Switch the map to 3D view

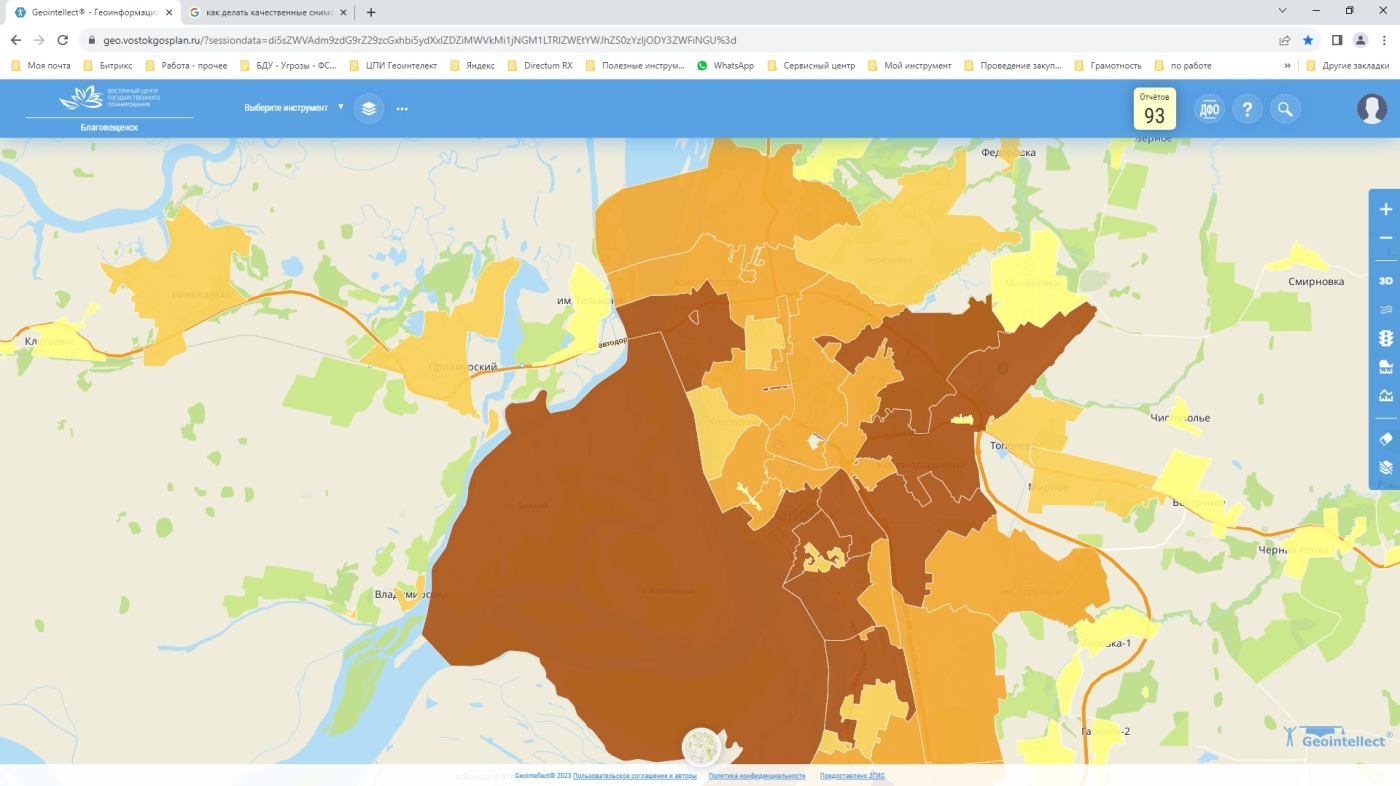pos(1385,281)
